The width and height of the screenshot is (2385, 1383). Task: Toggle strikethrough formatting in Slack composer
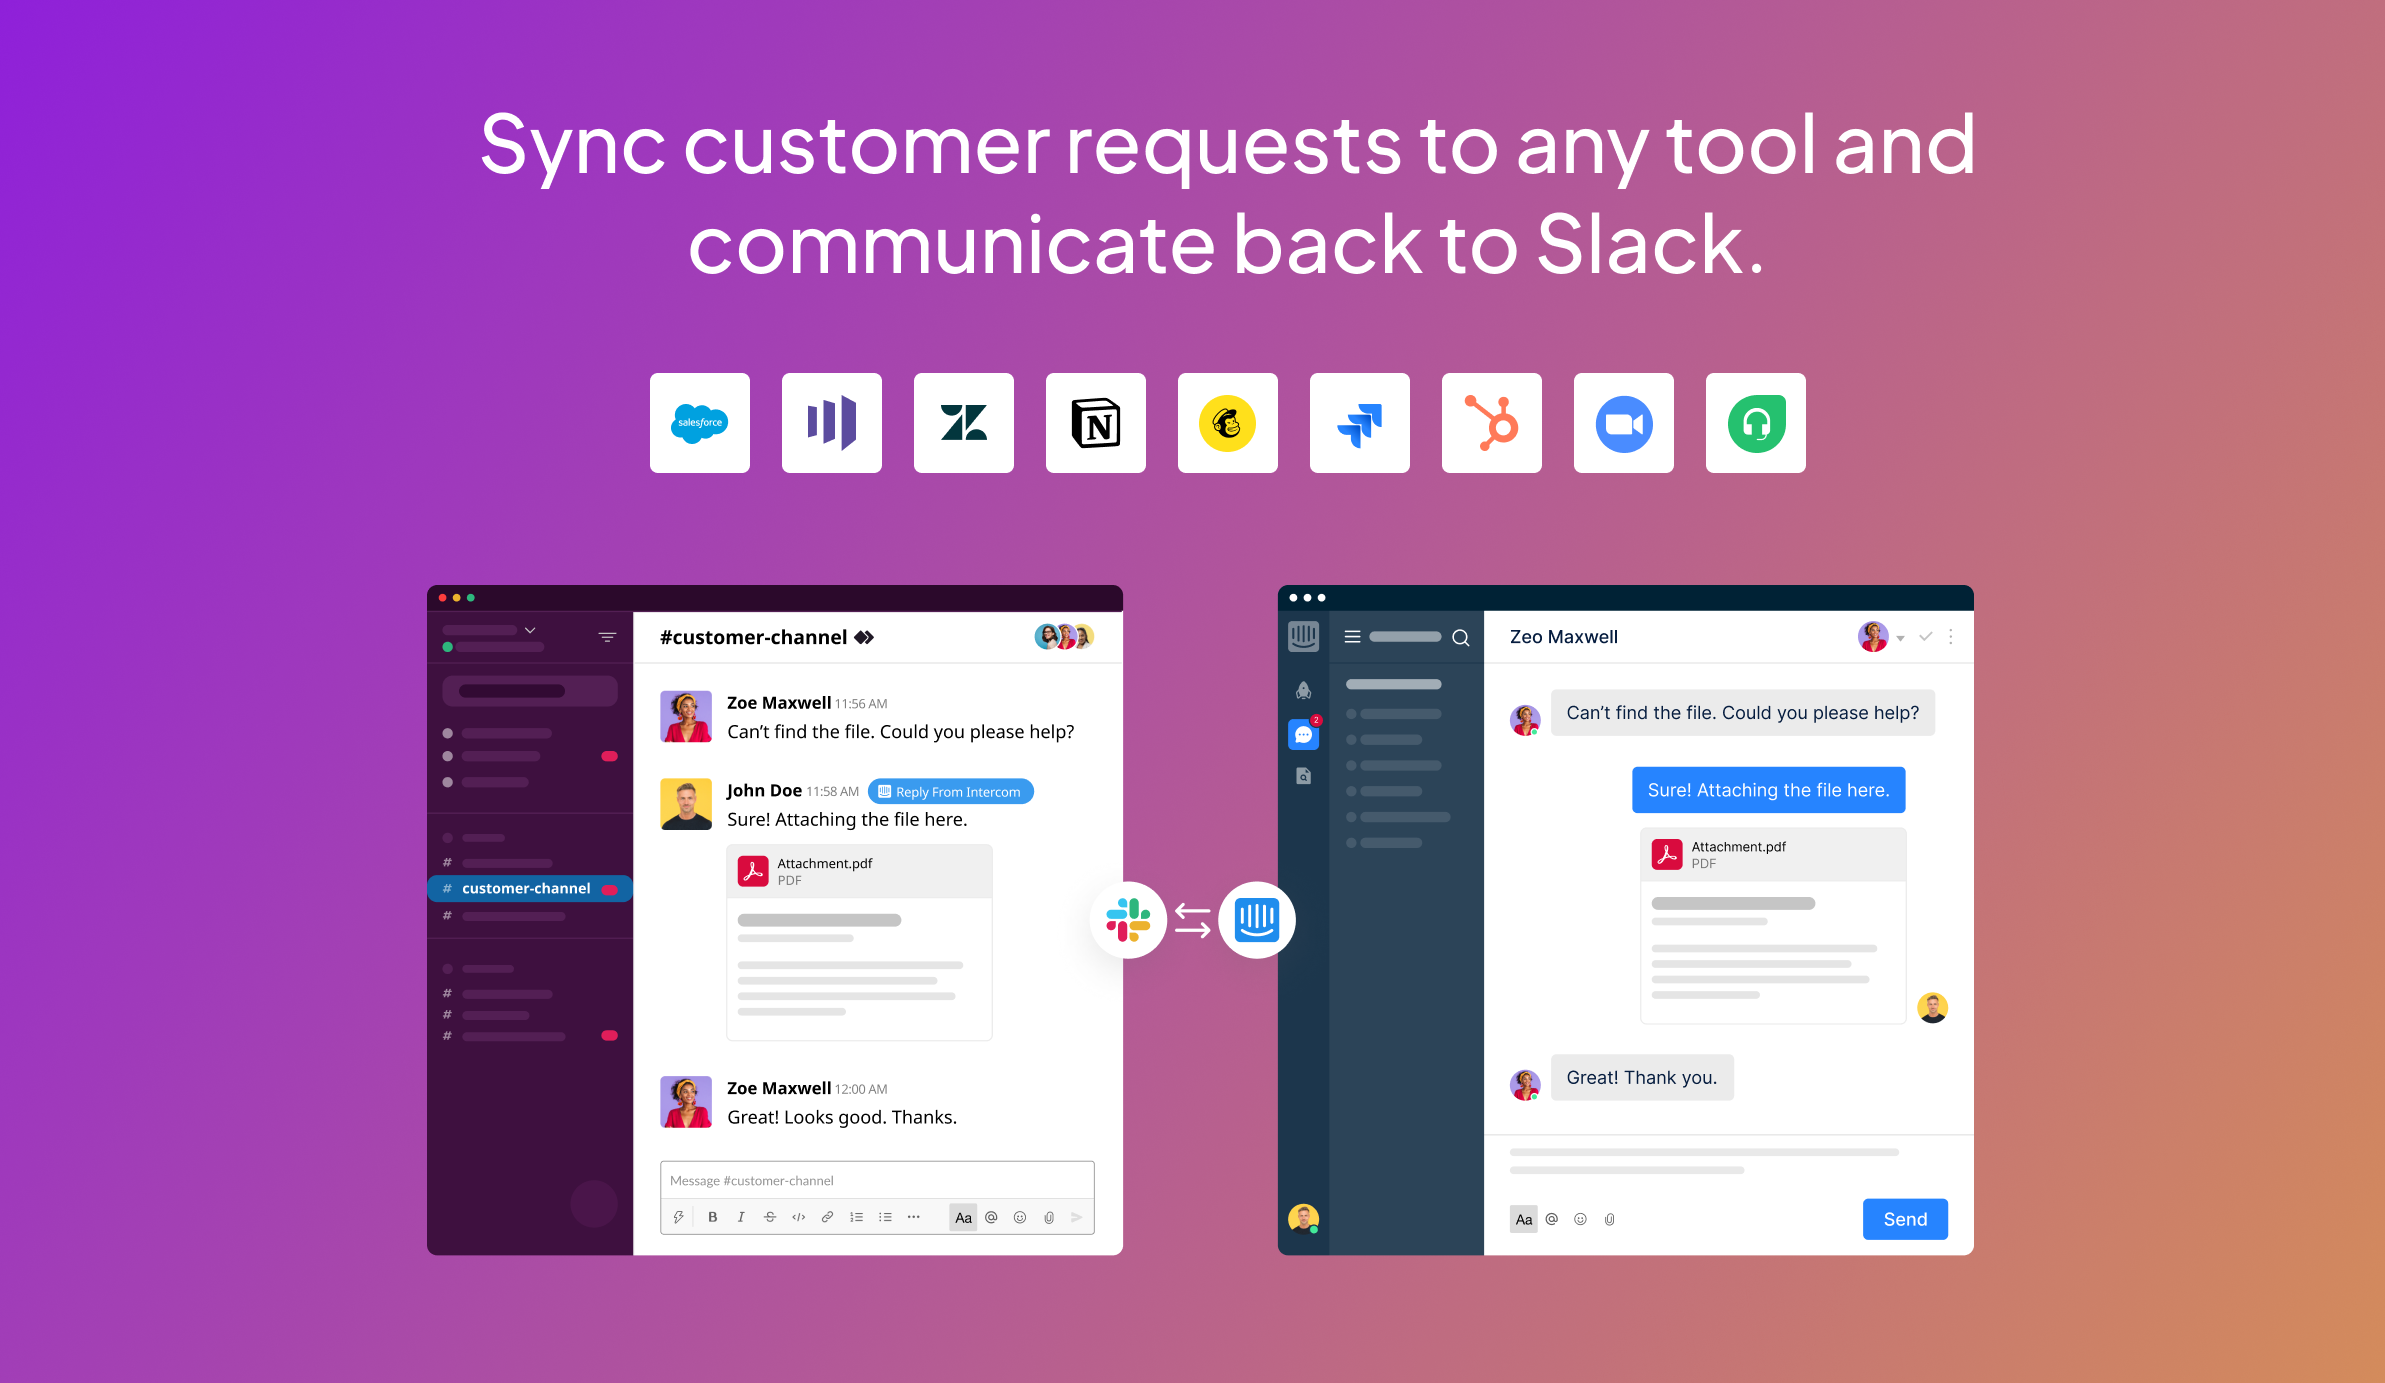770,1217
